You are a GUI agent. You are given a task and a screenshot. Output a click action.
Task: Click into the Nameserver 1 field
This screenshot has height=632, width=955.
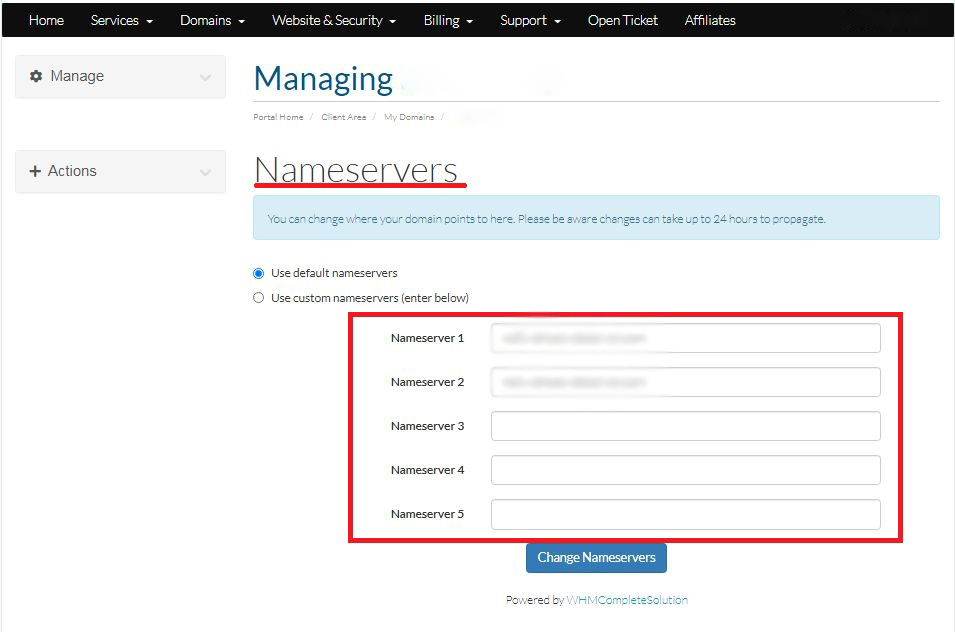point(685,338)
